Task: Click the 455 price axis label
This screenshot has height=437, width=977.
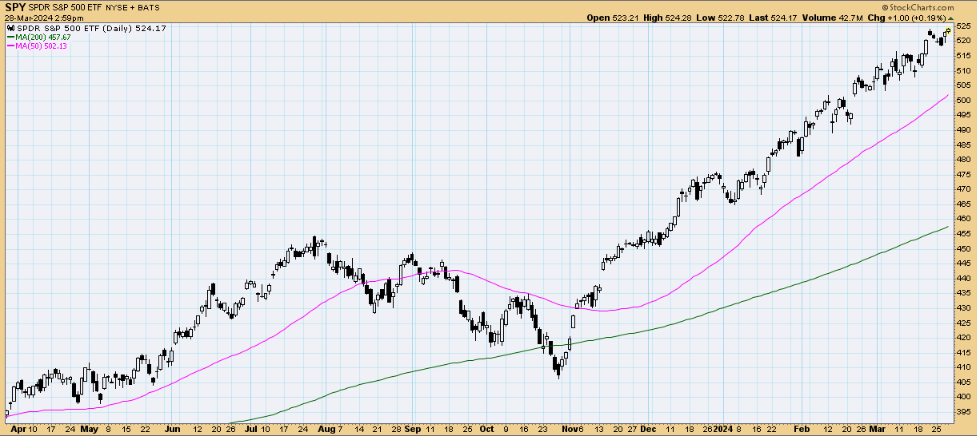Action: point(962,234)
